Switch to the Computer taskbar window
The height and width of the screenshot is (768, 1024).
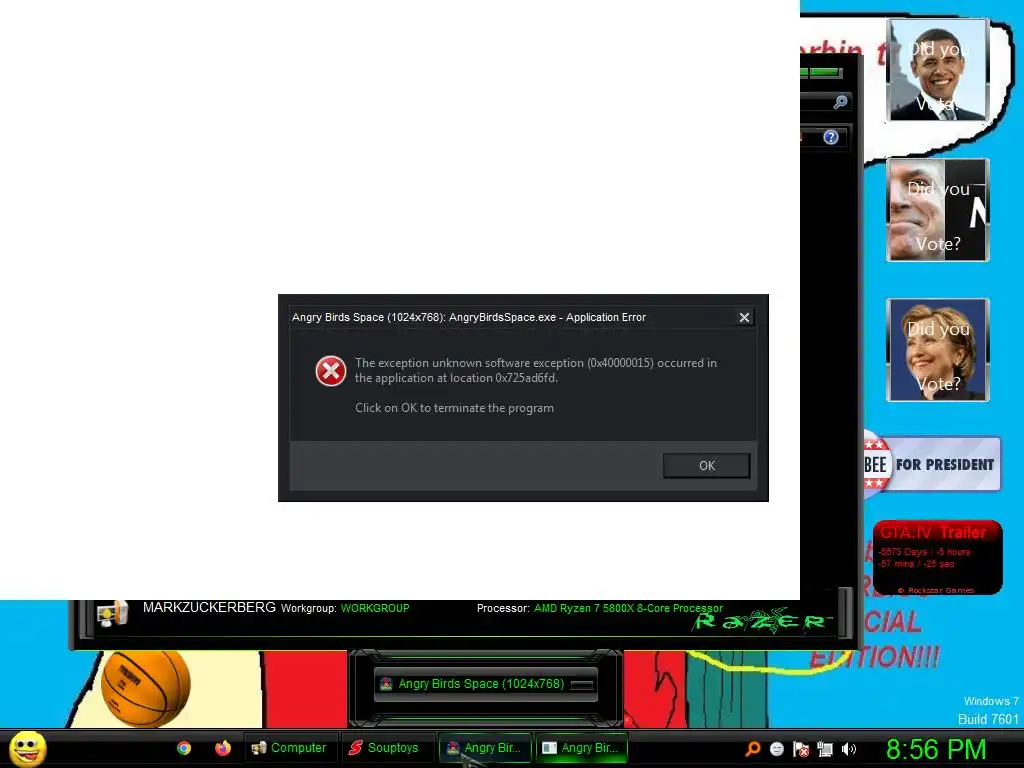(290, 748)
